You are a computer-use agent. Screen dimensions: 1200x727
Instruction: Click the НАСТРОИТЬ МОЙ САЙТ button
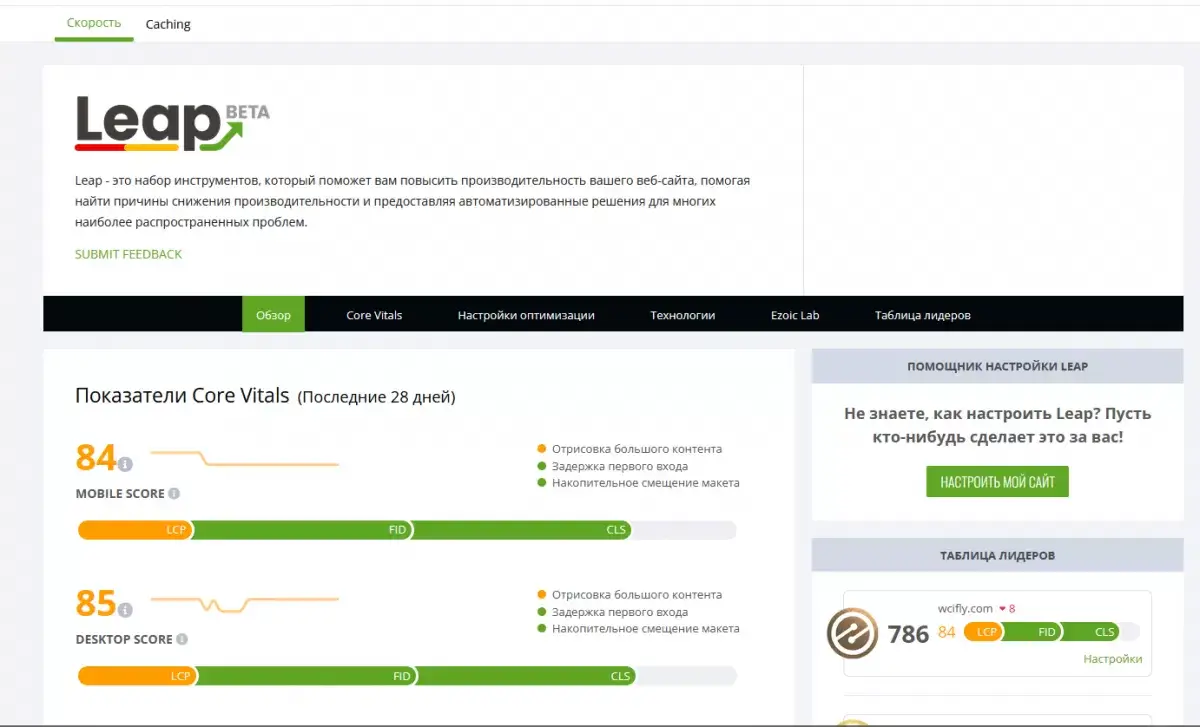point(997,482)
